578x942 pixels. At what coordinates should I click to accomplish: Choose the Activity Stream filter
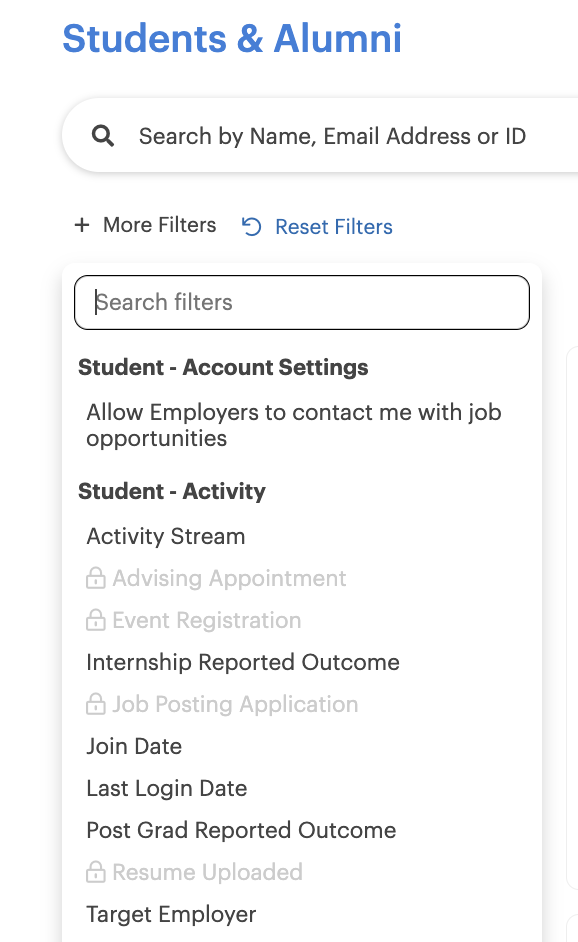pos(166,536)
